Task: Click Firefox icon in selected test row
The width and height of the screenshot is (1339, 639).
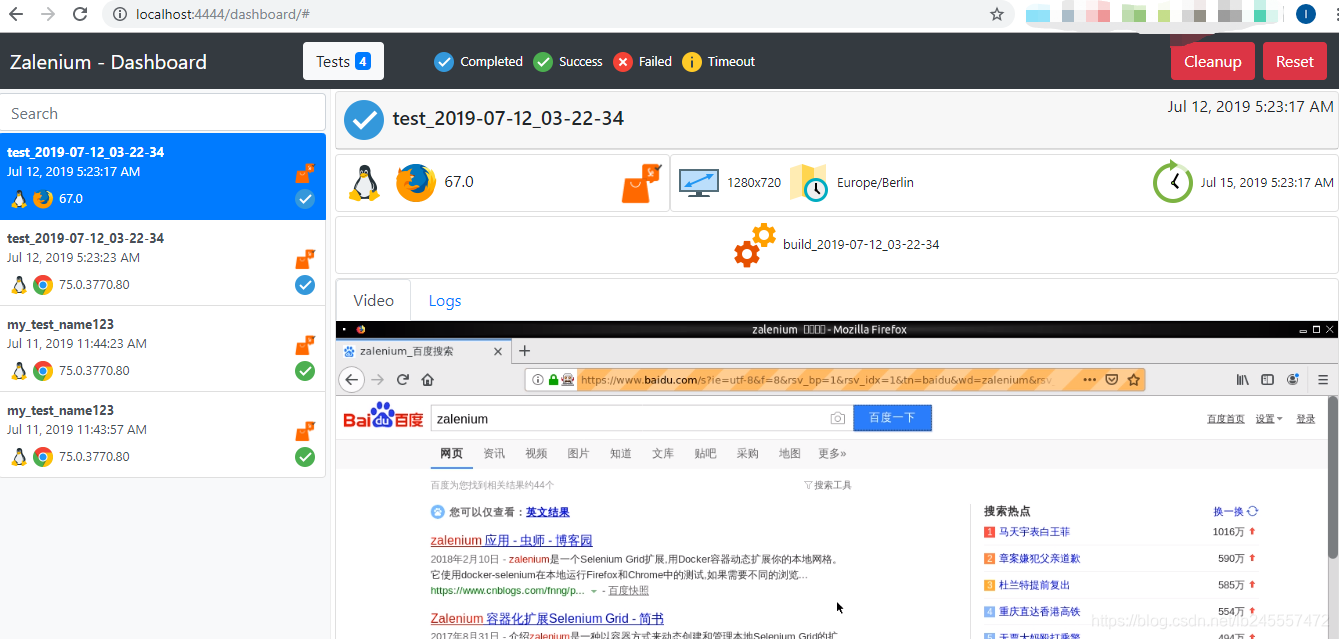Action: pyautogui.click(x=42, y=199)
